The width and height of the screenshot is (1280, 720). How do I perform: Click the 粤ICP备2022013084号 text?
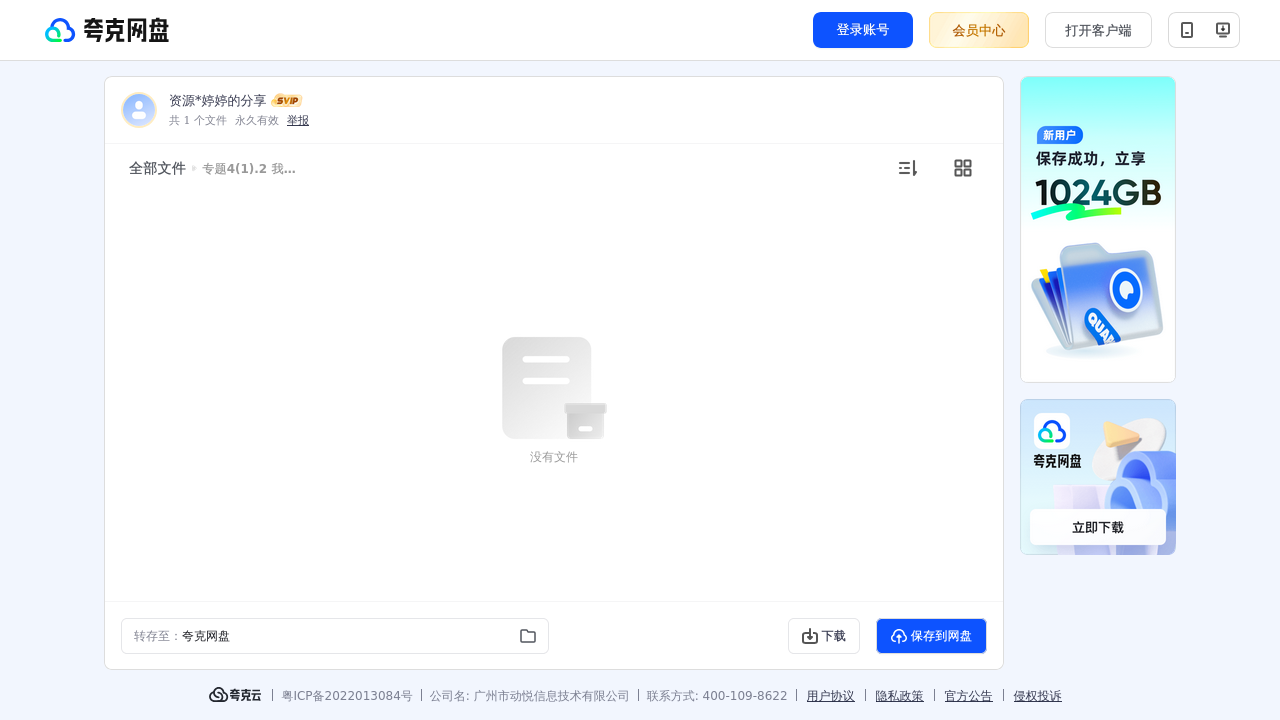click(347, 696)
